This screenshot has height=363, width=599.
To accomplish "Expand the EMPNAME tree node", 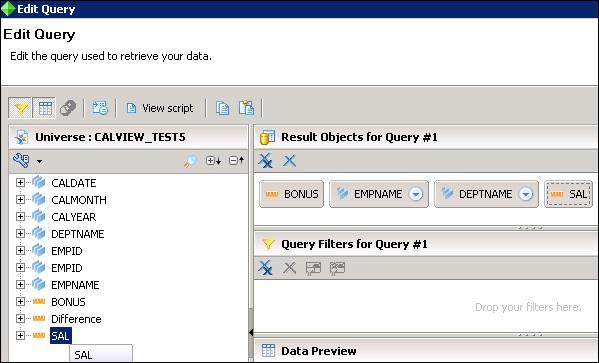I will pos(20,285).
